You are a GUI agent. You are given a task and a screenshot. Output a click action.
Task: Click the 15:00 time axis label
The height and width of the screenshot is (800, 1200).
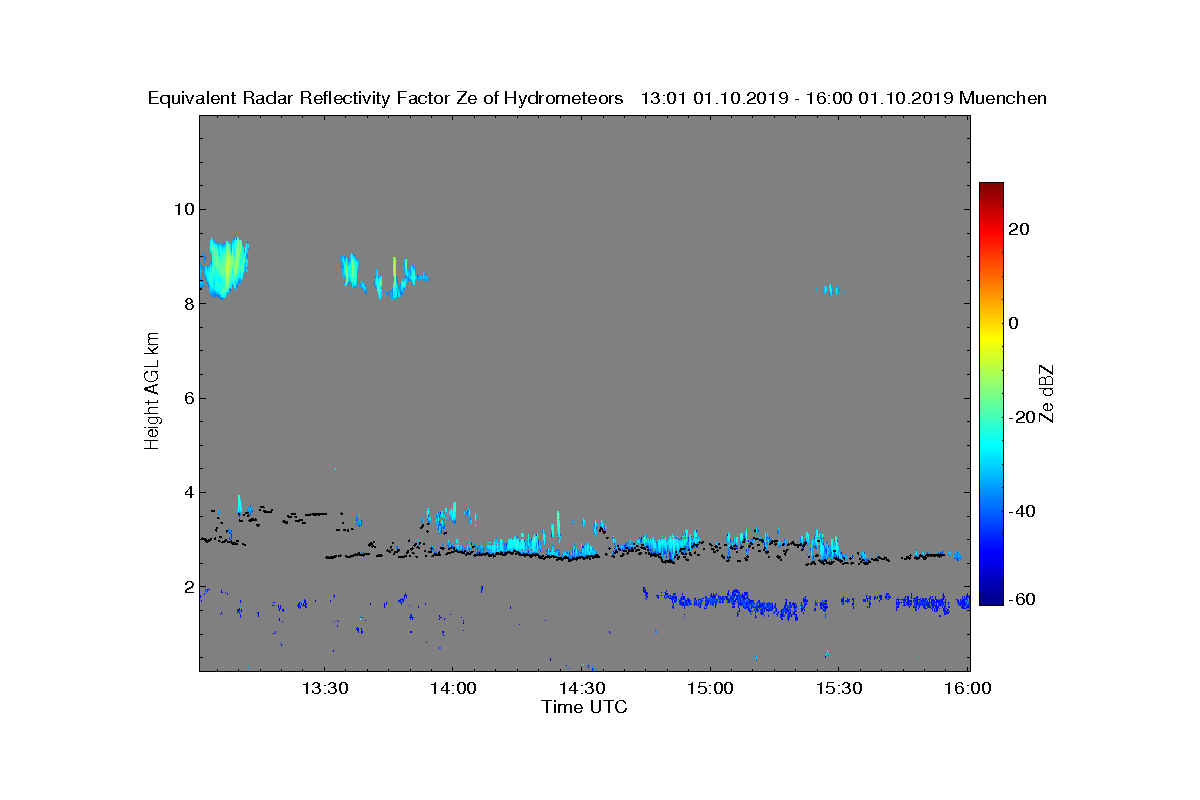click(x=711, y=688)
